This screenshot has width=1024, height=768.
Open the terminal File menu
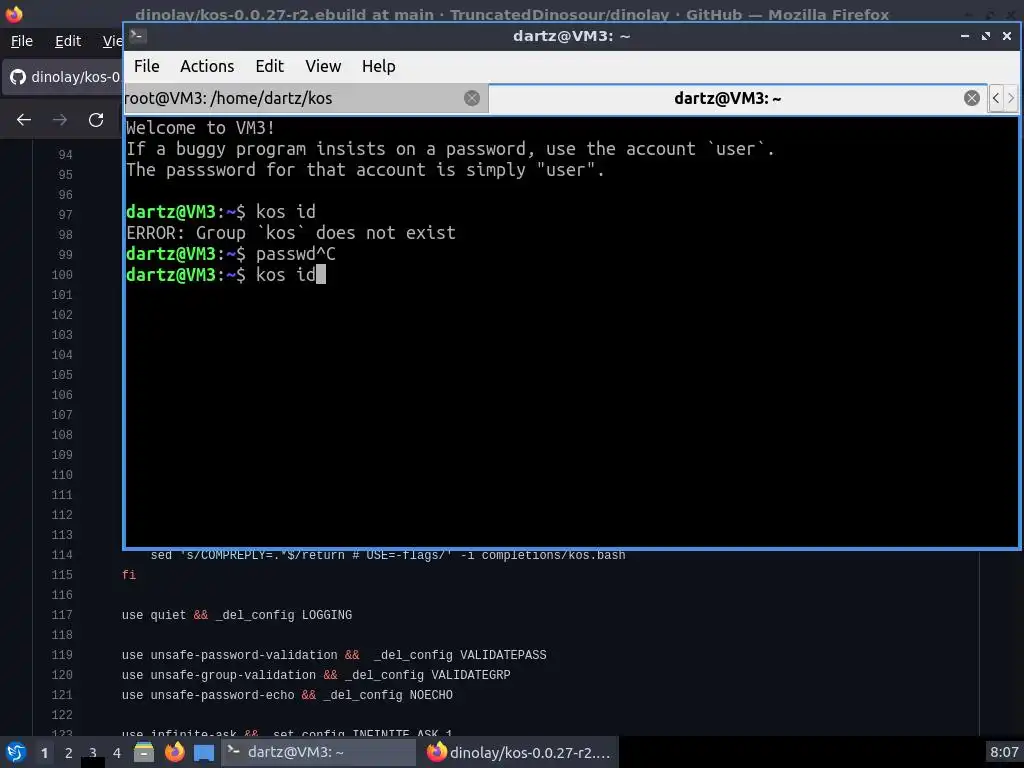point(146,66)
